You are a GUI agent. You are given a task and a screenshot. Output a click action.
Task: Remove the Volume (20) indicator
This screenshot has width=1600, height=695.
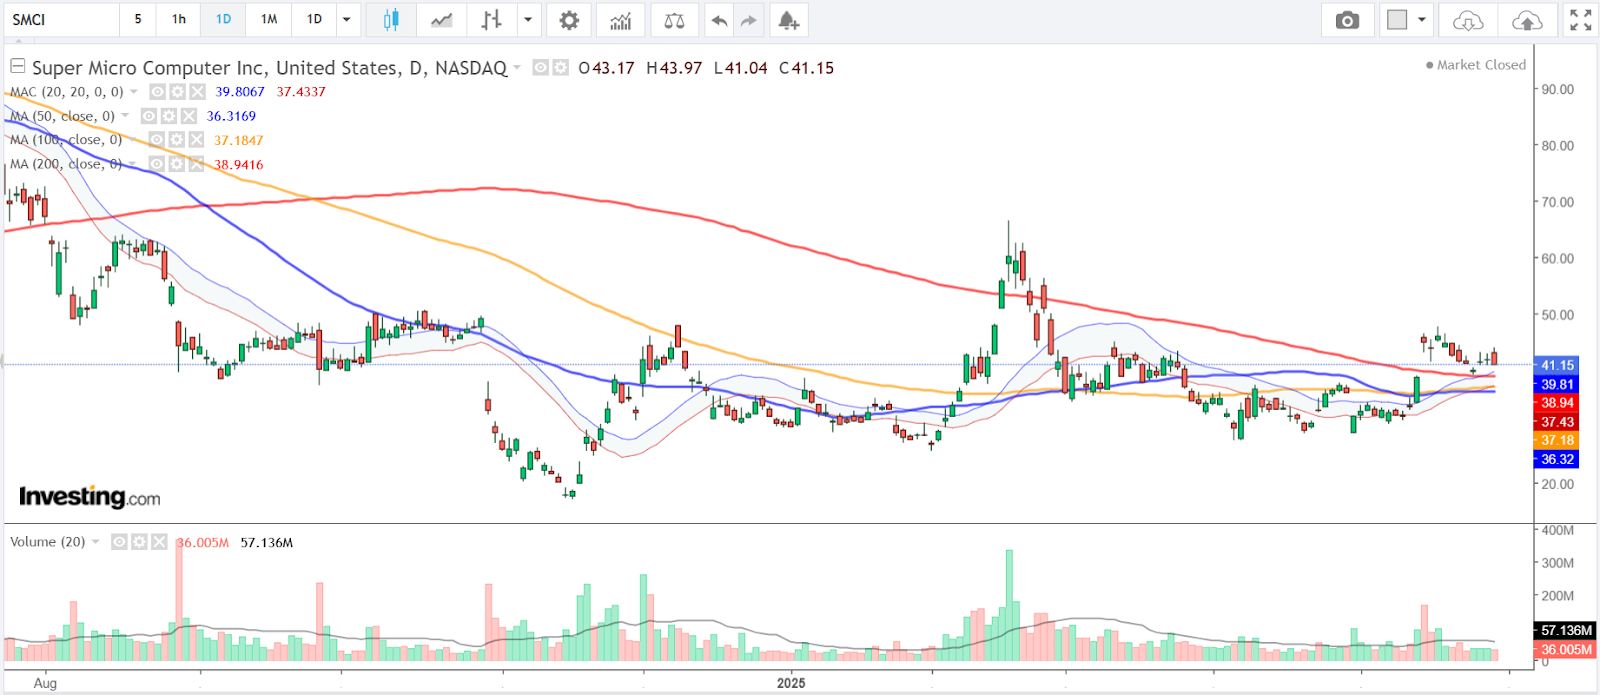point(159,542)
